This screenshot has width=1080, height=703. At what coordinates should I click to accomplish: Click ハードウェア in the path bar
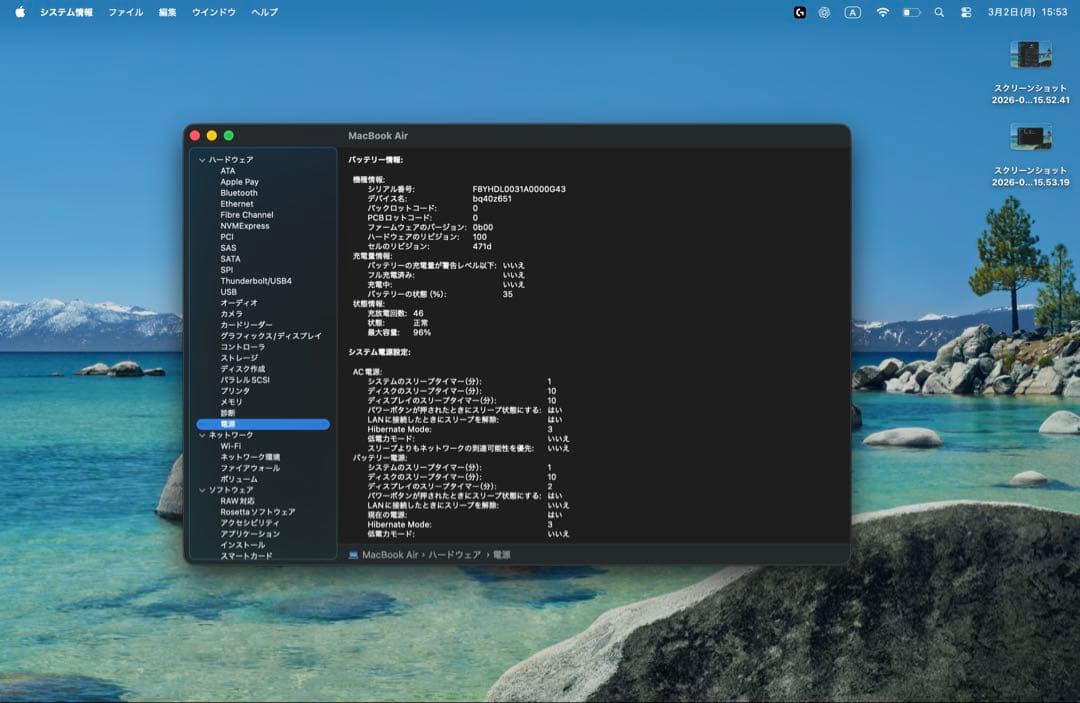pyautogui.click(x=455, y=555)
